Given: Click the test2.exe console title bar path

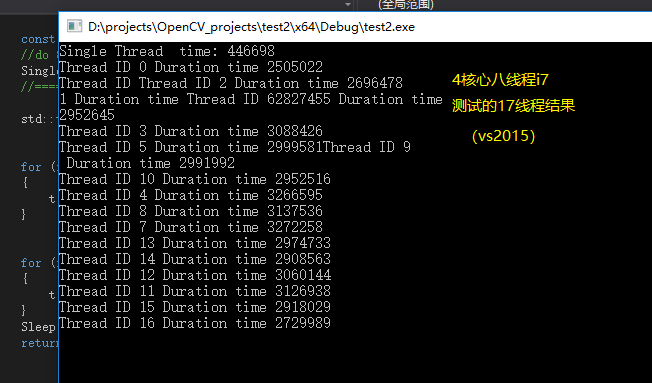Looking at the screenshot, I should click(x=251, y=27).
